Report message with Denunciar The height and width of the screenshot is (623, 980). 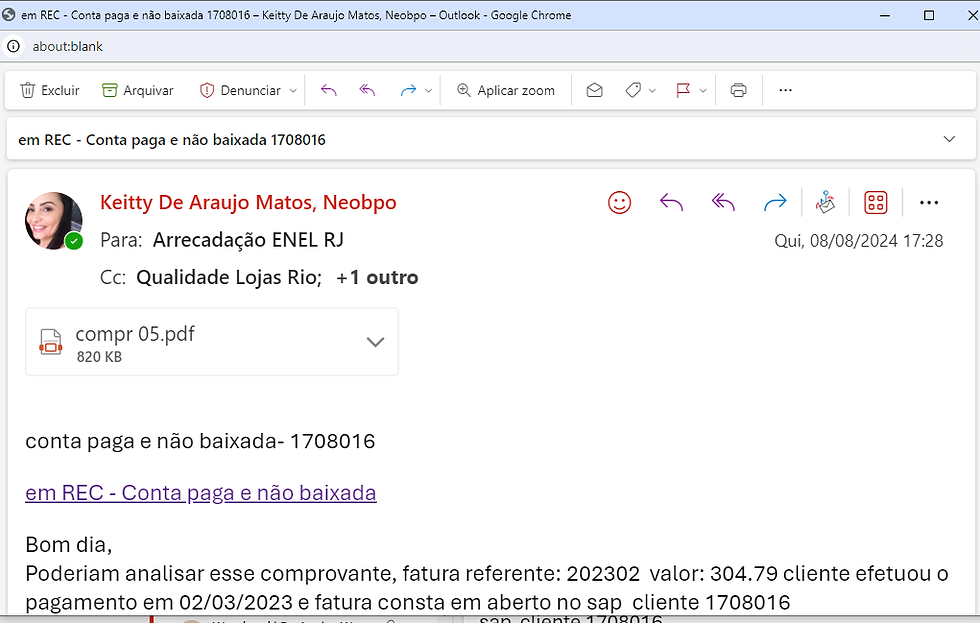point(241,91)
